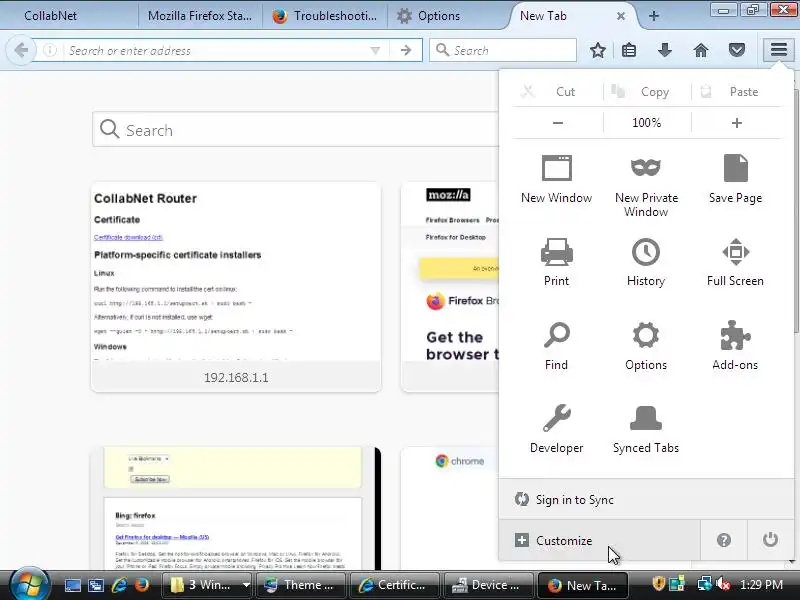The image size is (800, 600).
Task: Click the back navigation arrow
Action: coord(21,50)
